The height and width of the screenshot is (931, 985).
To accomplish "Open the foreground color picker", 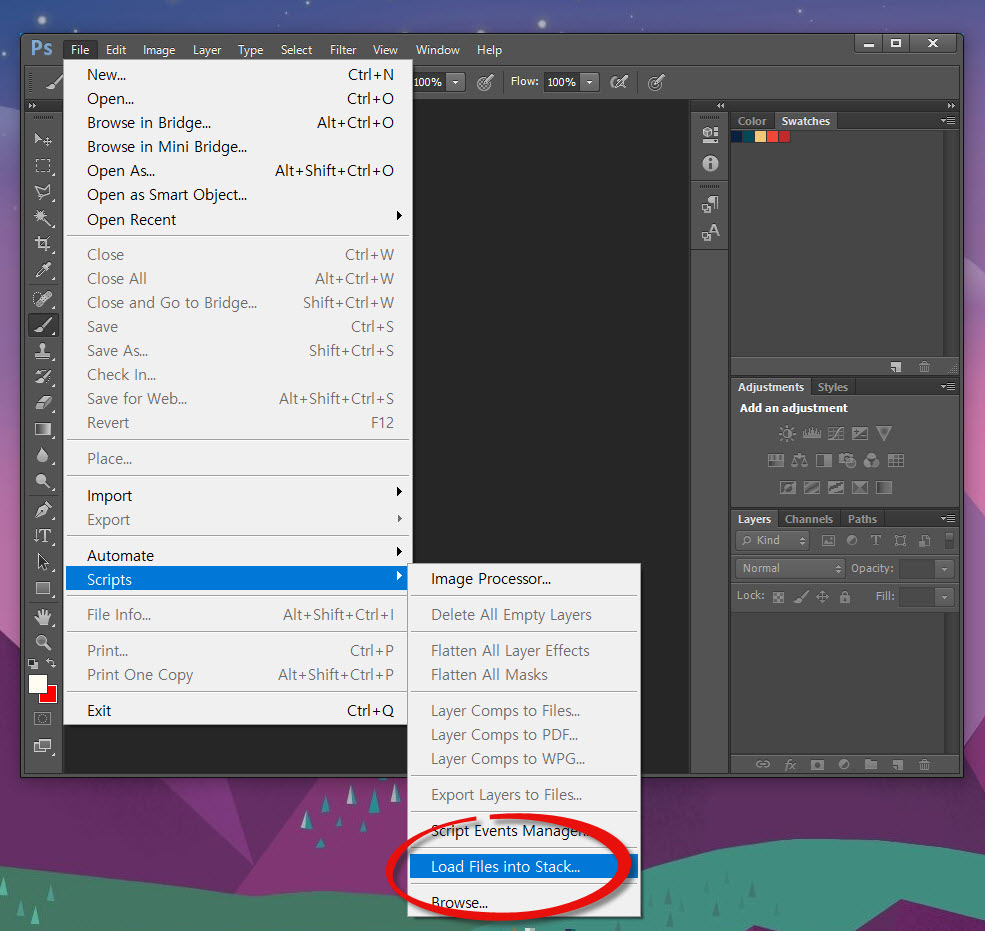I will (x=36, y=683).
